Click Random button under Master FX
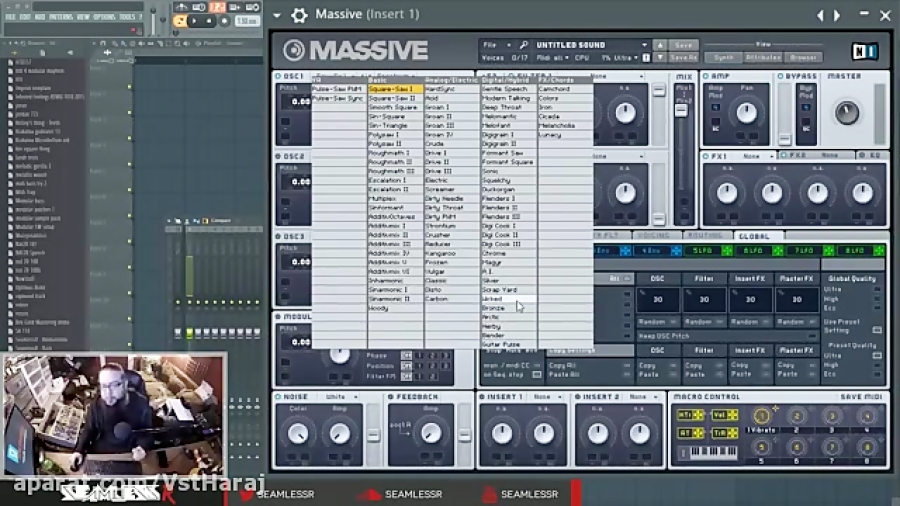This screenshot has width=900, height=506. pyautogui.click(x=796, y=322)
